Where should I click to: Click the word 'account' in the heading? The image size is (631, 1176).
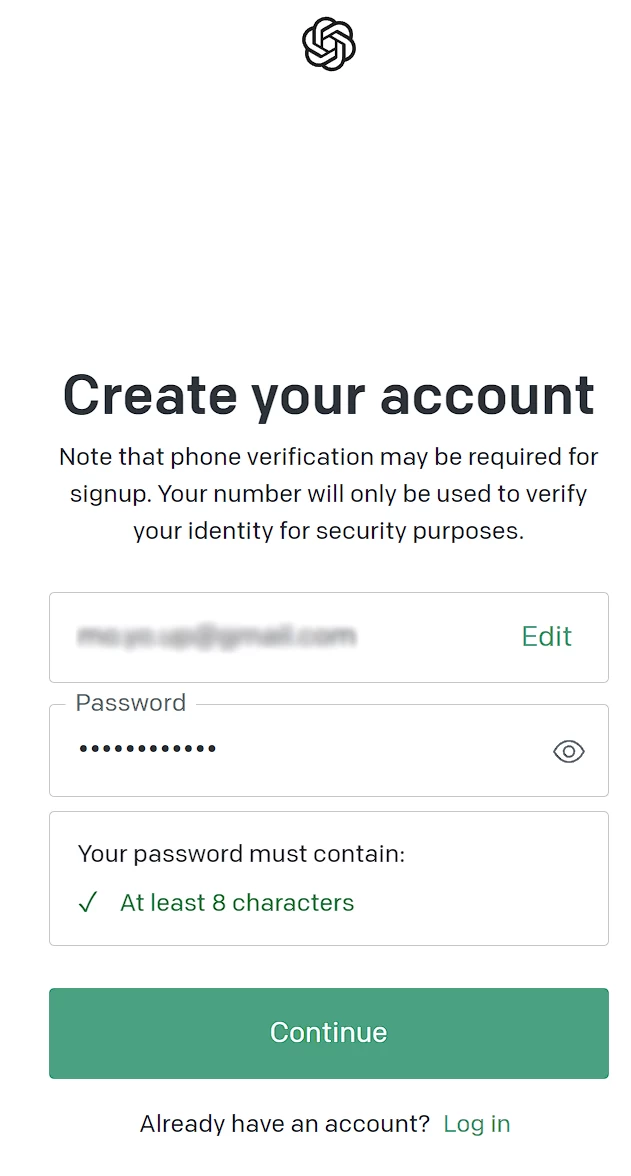tap(488, 395)
